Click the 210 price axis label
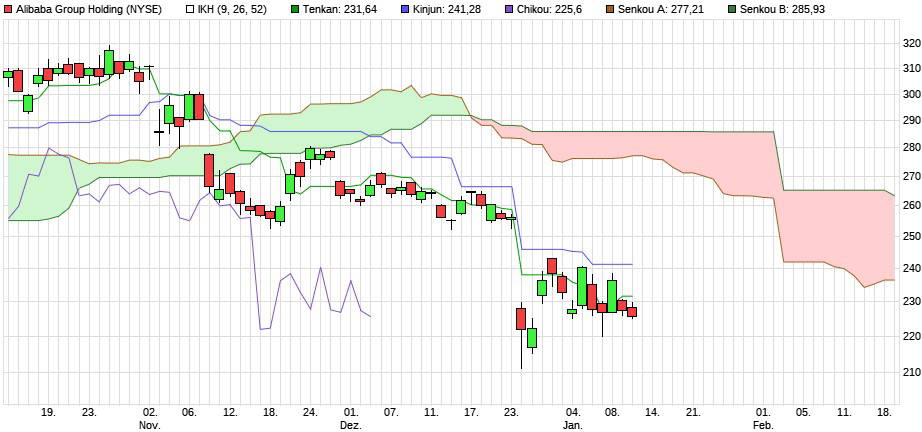The image size is (922, 432). (x=910, y=372)
